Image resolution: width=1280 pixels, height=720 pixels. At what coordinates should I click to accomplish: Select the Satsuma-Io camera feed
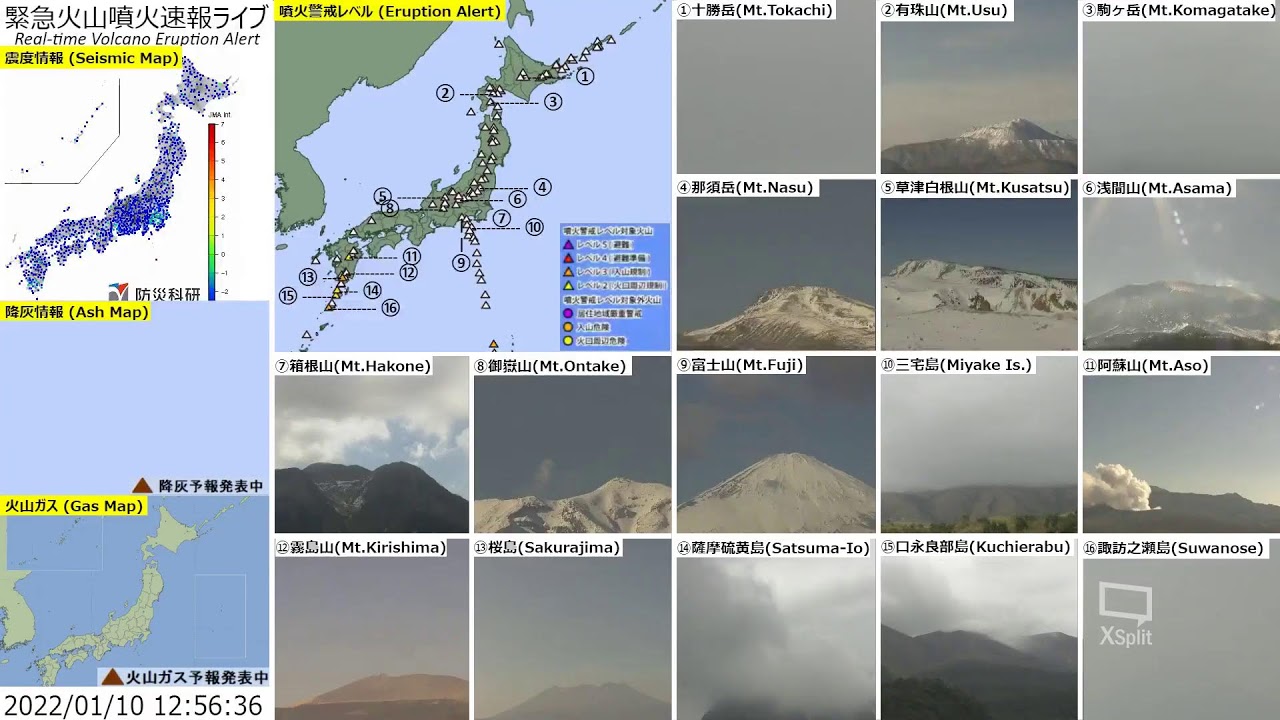pos(776,629)
